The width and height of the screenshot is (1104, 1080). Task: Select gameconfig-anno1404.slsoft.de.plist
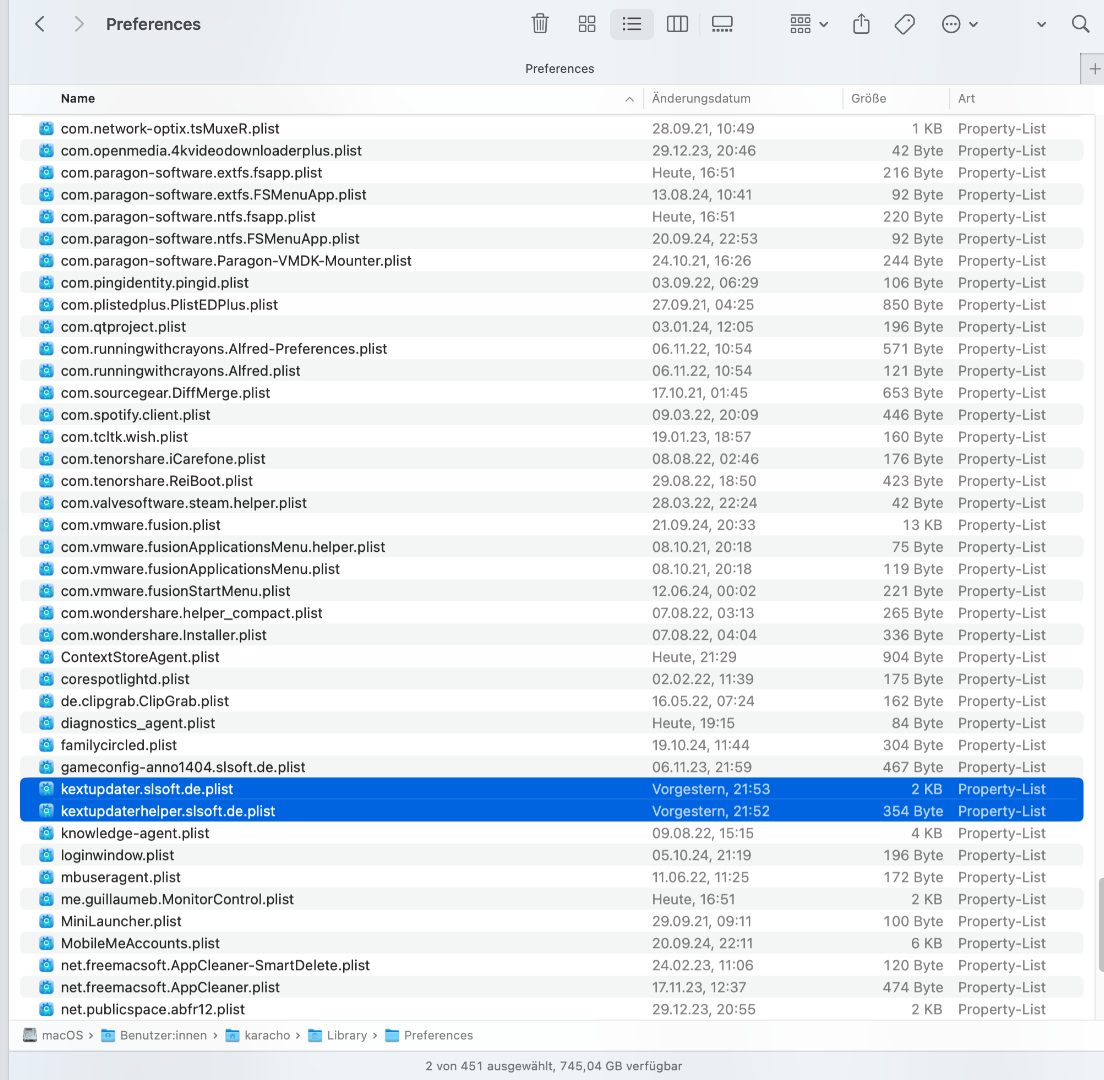551,767
